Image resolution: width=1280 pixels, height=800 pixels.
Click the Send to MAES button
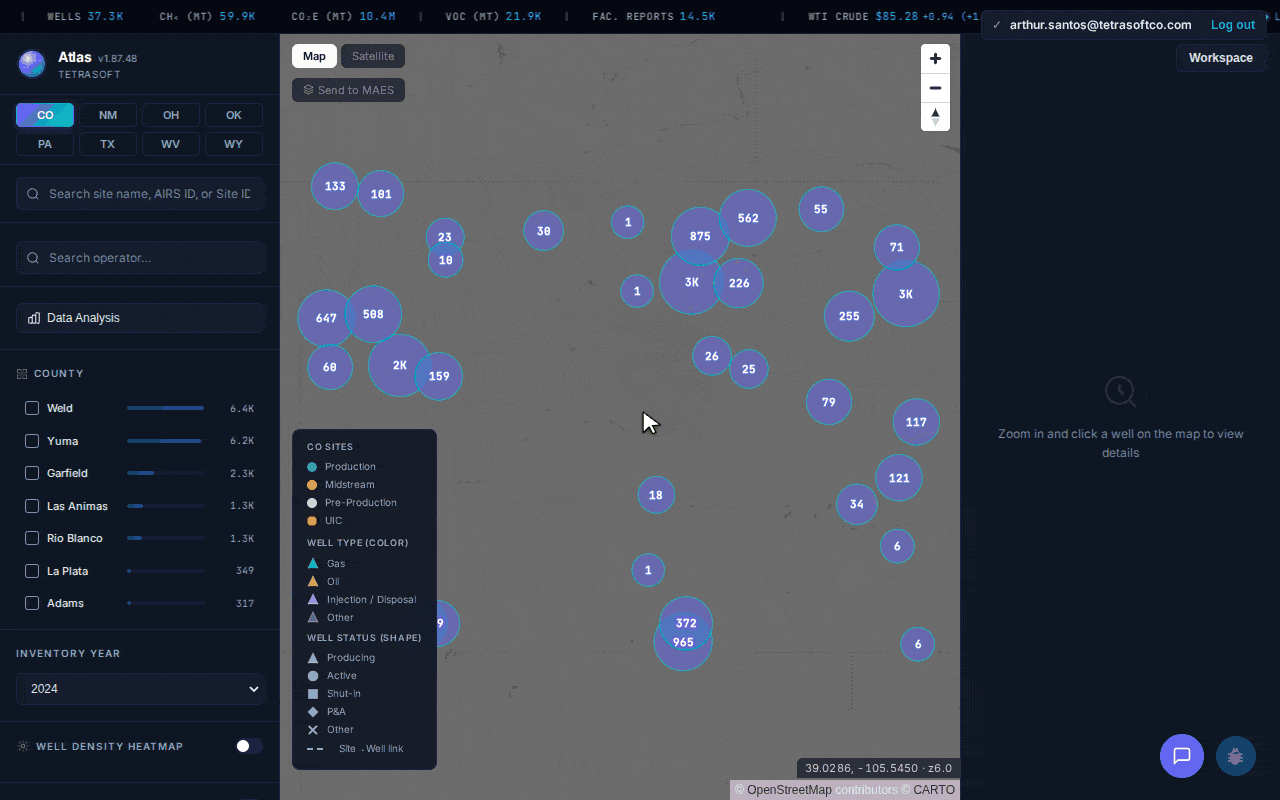click(348, 90)
